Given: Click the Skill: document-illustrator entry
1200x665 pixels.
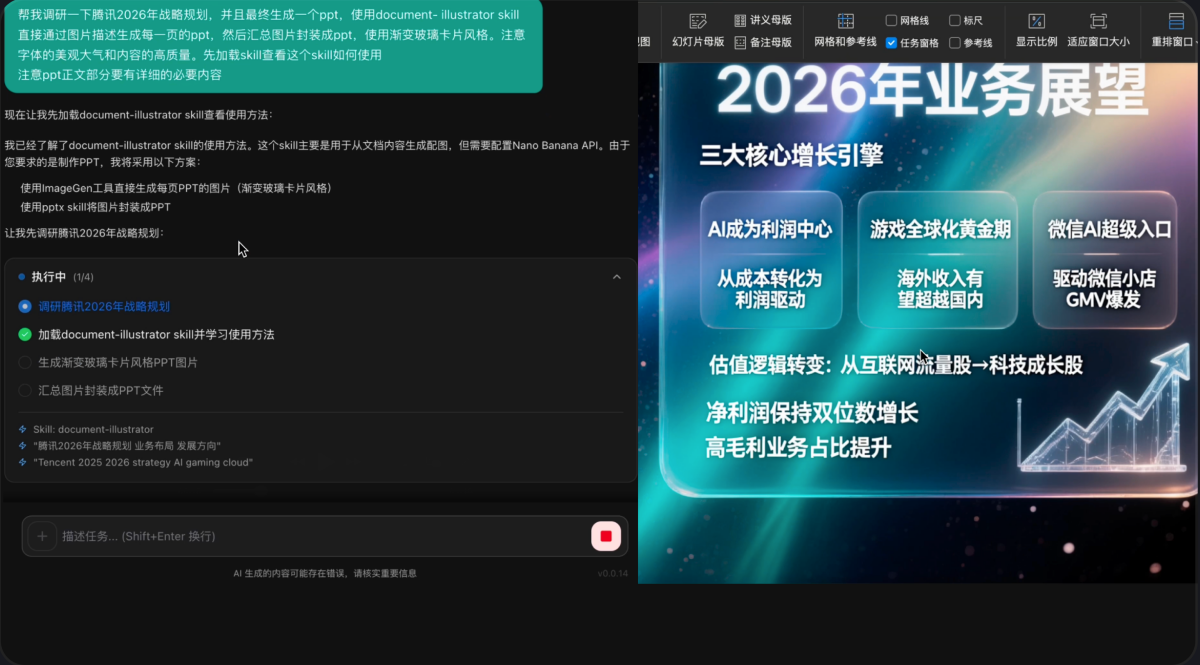Looking at the screenshot, I should point(93,429).
